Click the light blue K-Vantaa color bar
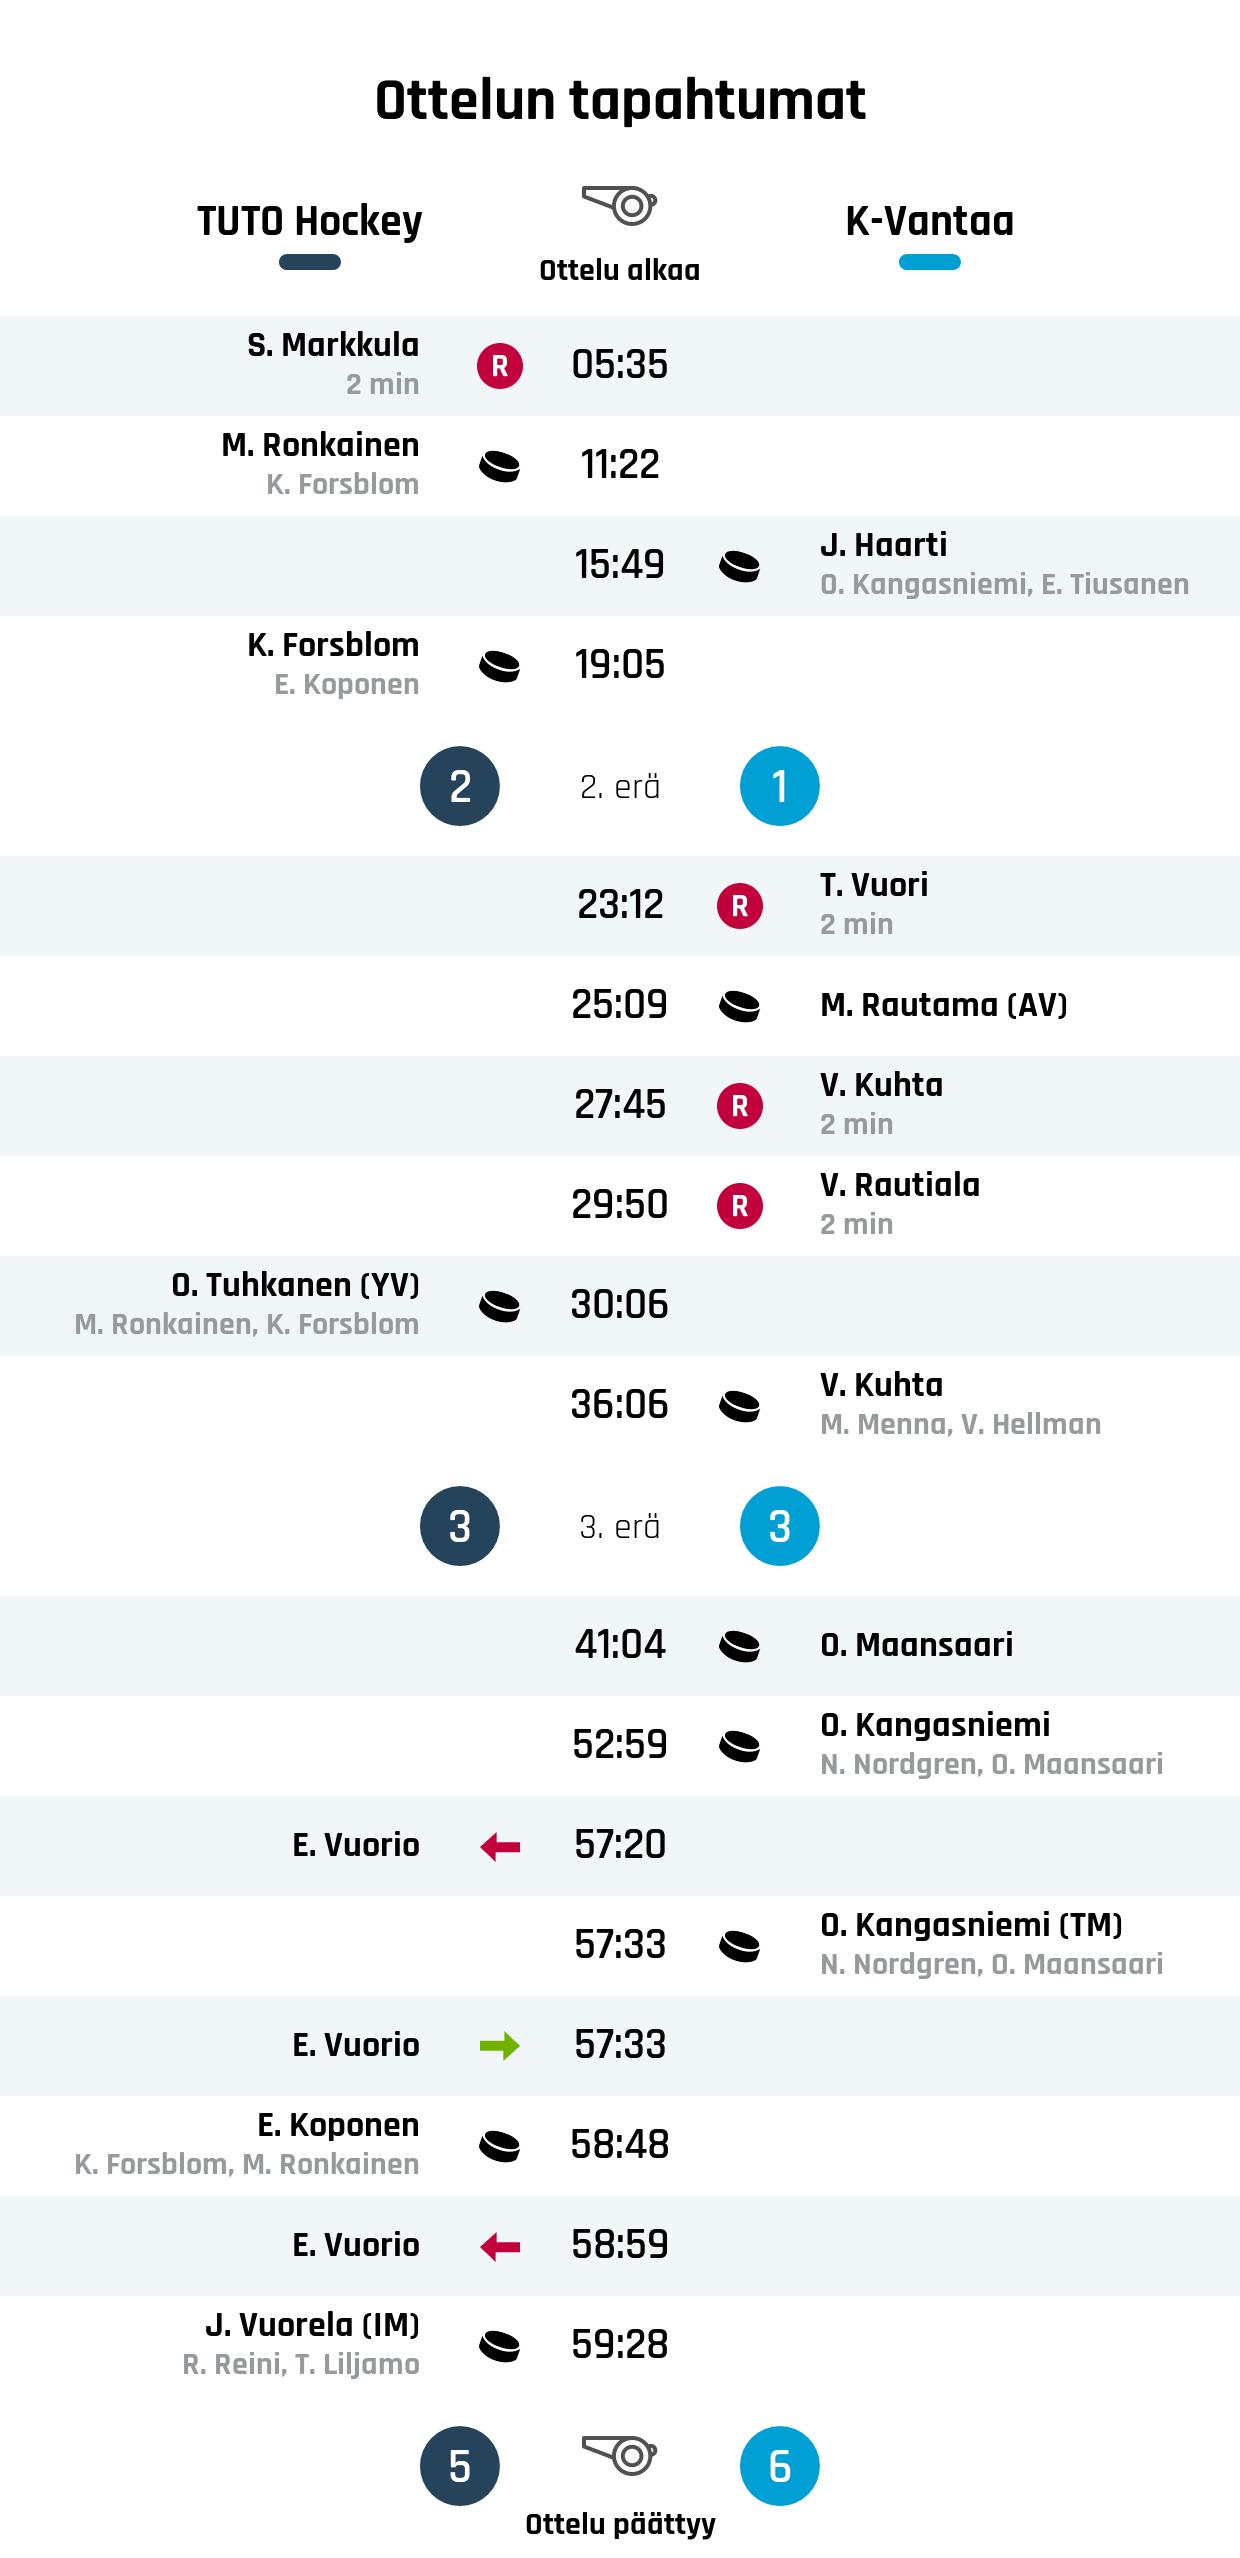The width and height of the screenshot is (1240, 2558). coord(930,262)
